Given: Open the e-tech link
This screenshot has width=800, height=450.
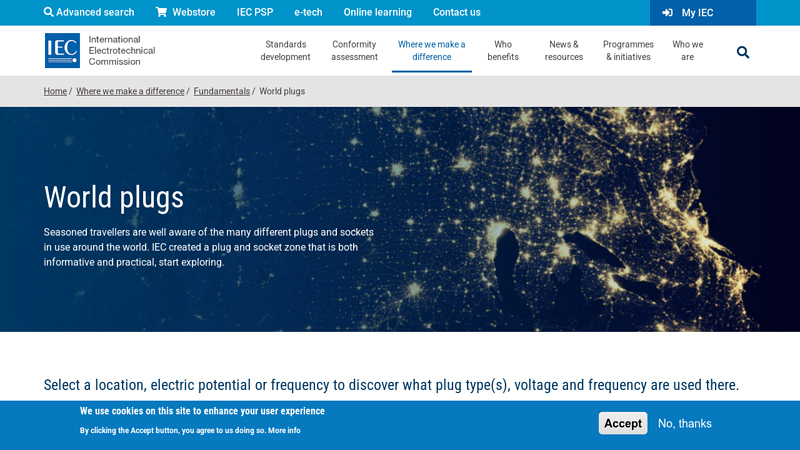Looking at the screenshot, I should click(x=308, y=12).
